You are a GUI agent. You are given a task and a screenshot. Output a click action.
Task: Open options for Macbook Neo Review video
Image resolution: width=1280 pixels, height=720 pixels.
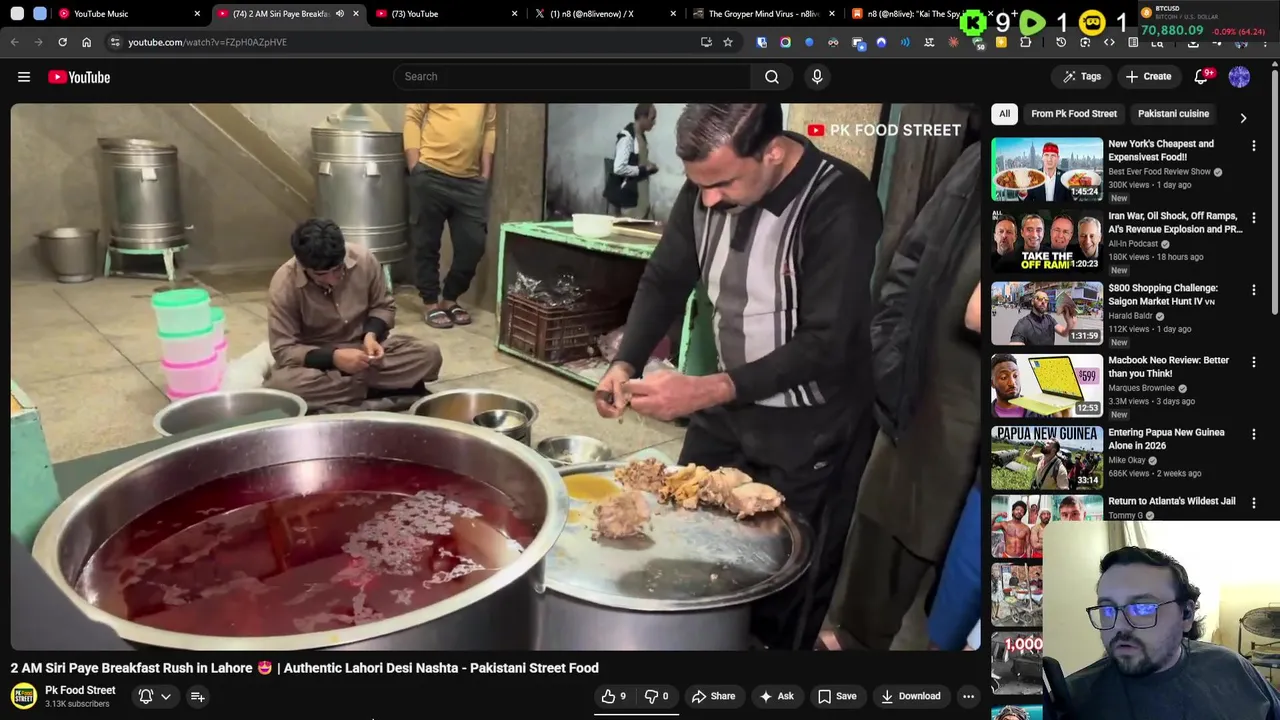(1253, 362)
